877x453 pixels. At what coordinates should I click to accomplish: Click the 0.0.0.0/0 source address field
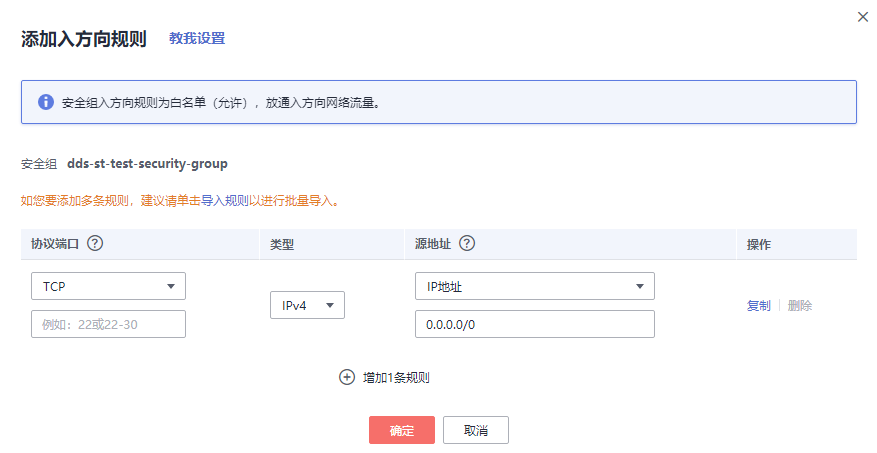[x=534, y=324]
